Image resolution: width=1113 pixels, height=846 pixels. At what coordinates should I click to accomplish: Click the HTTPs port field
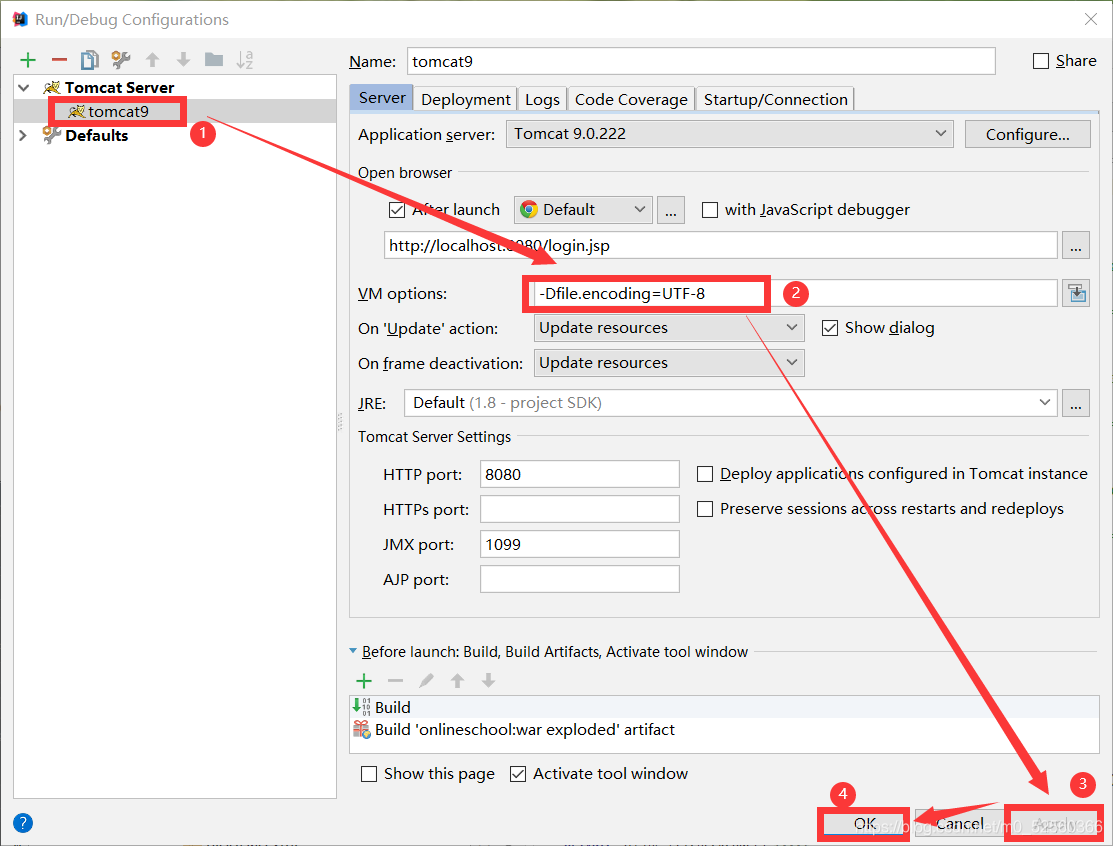(579, 509)
